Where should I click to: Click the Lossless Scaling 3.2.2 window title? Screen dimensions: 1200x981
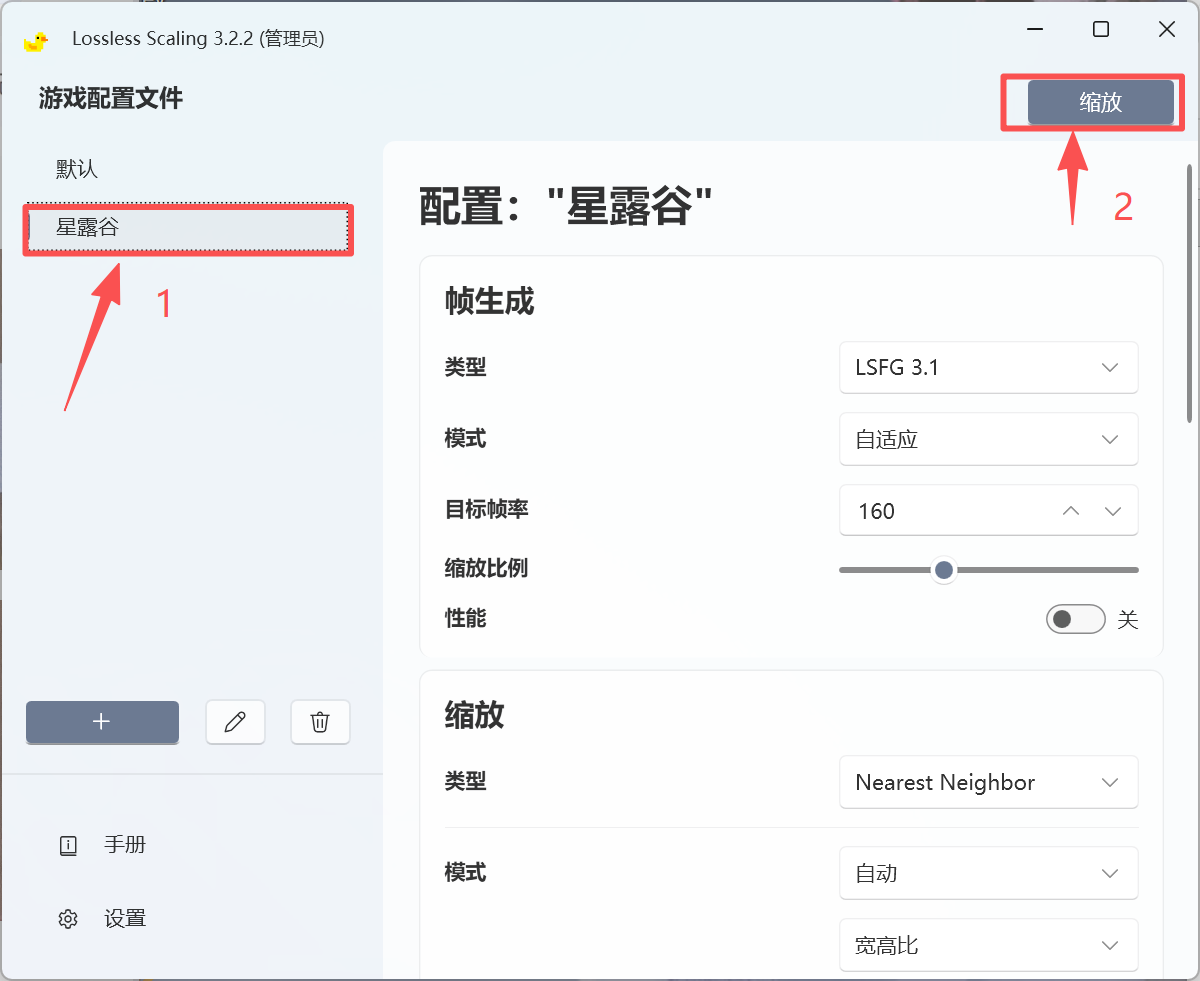pyautogui.click(x=198, y=39)
